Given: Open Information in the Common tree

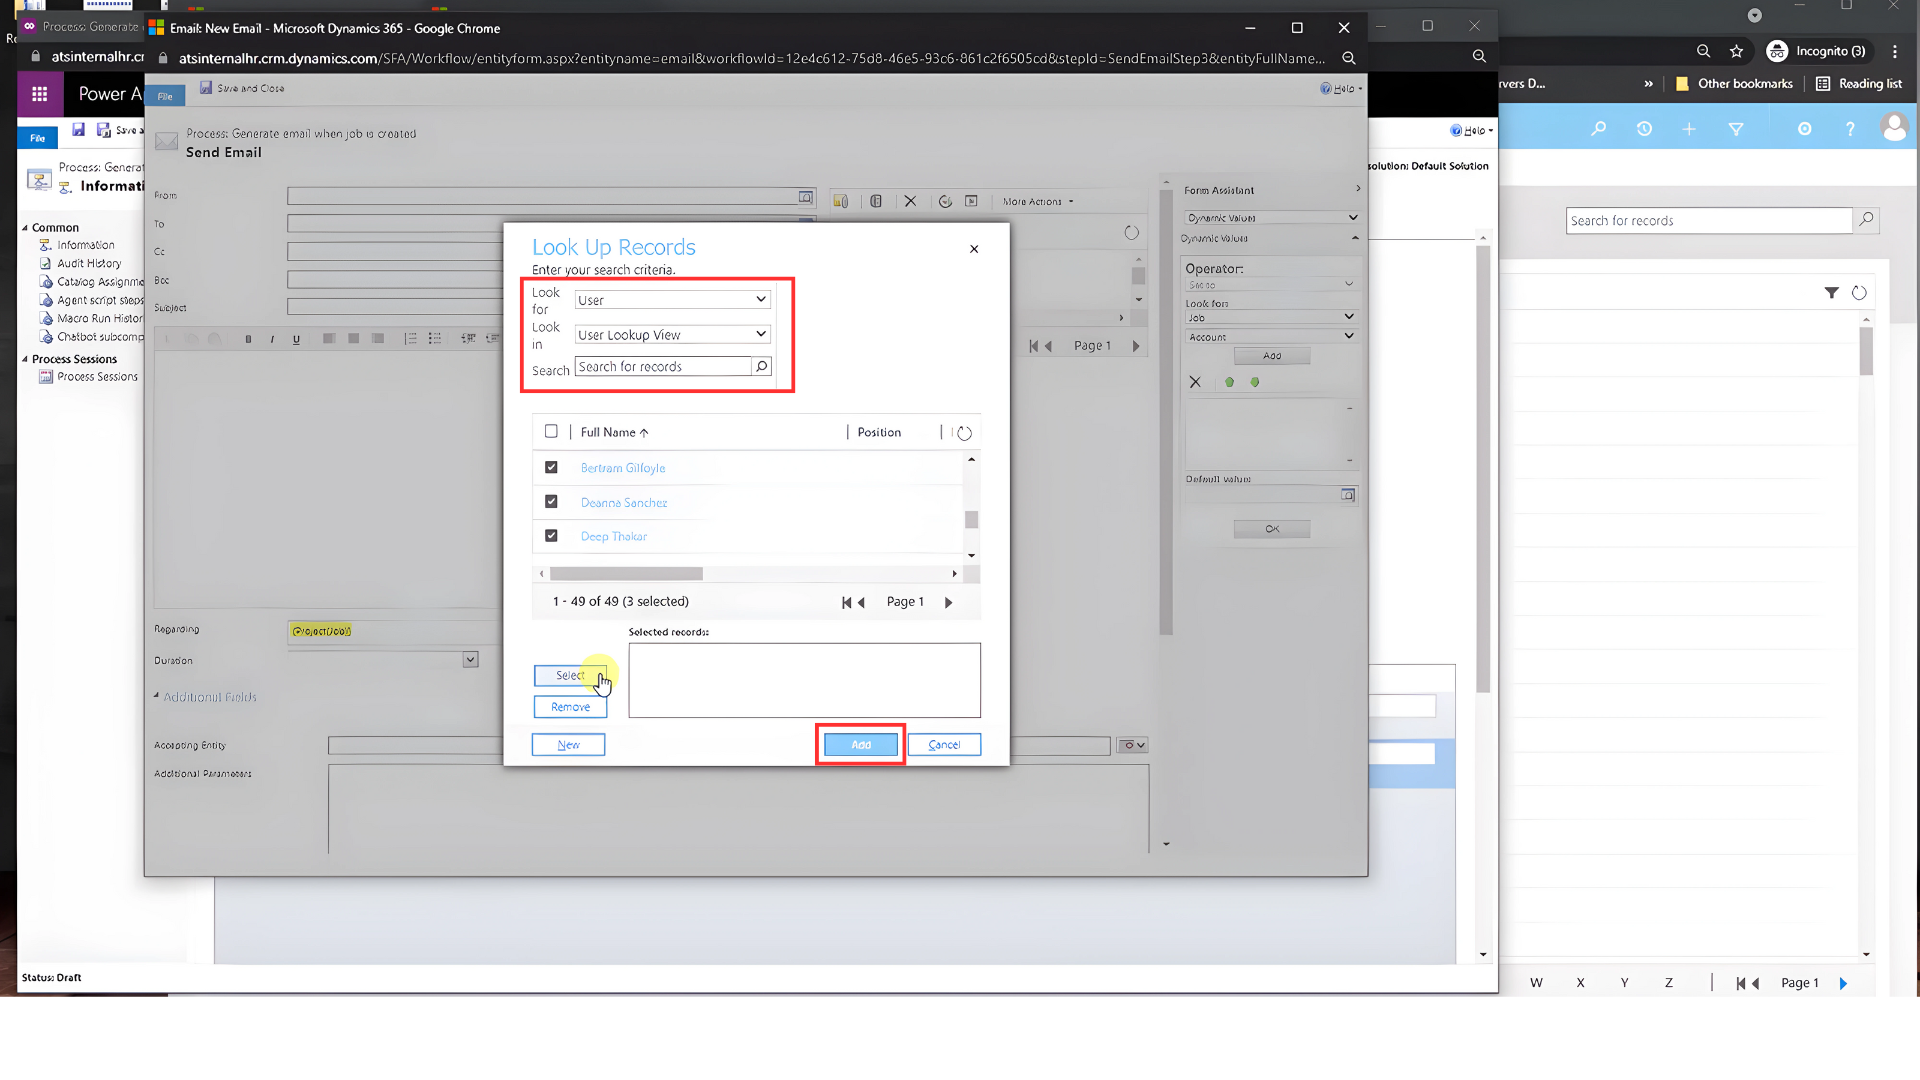Looking at the screenshot, I should point(85,245).
